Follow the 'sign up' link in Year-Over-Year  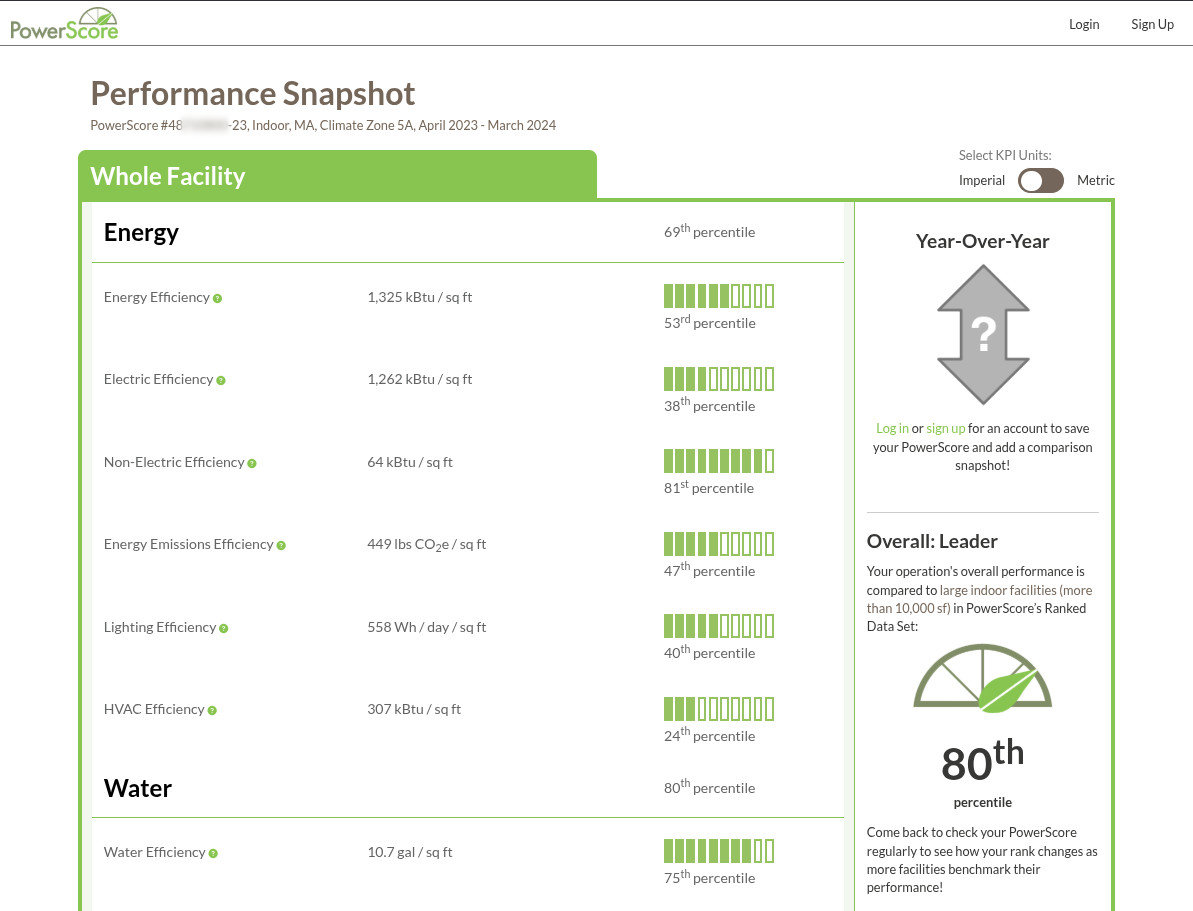click(946, 428)
